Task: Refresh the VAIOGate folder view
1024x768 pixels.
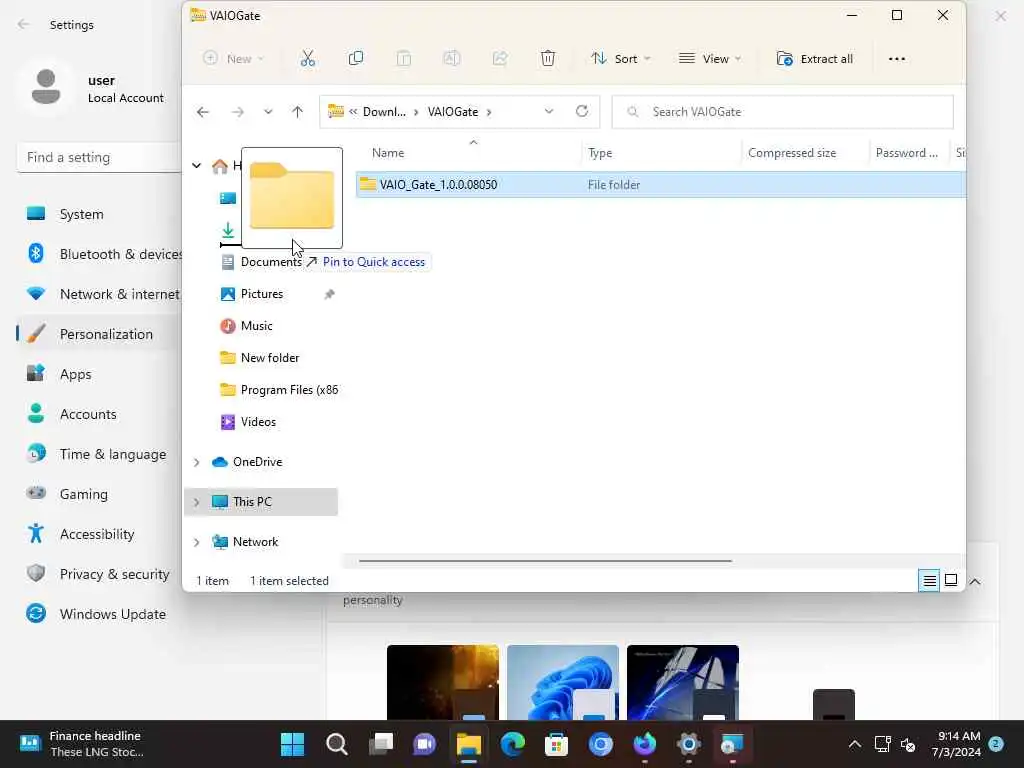Action: click(582, 111)
